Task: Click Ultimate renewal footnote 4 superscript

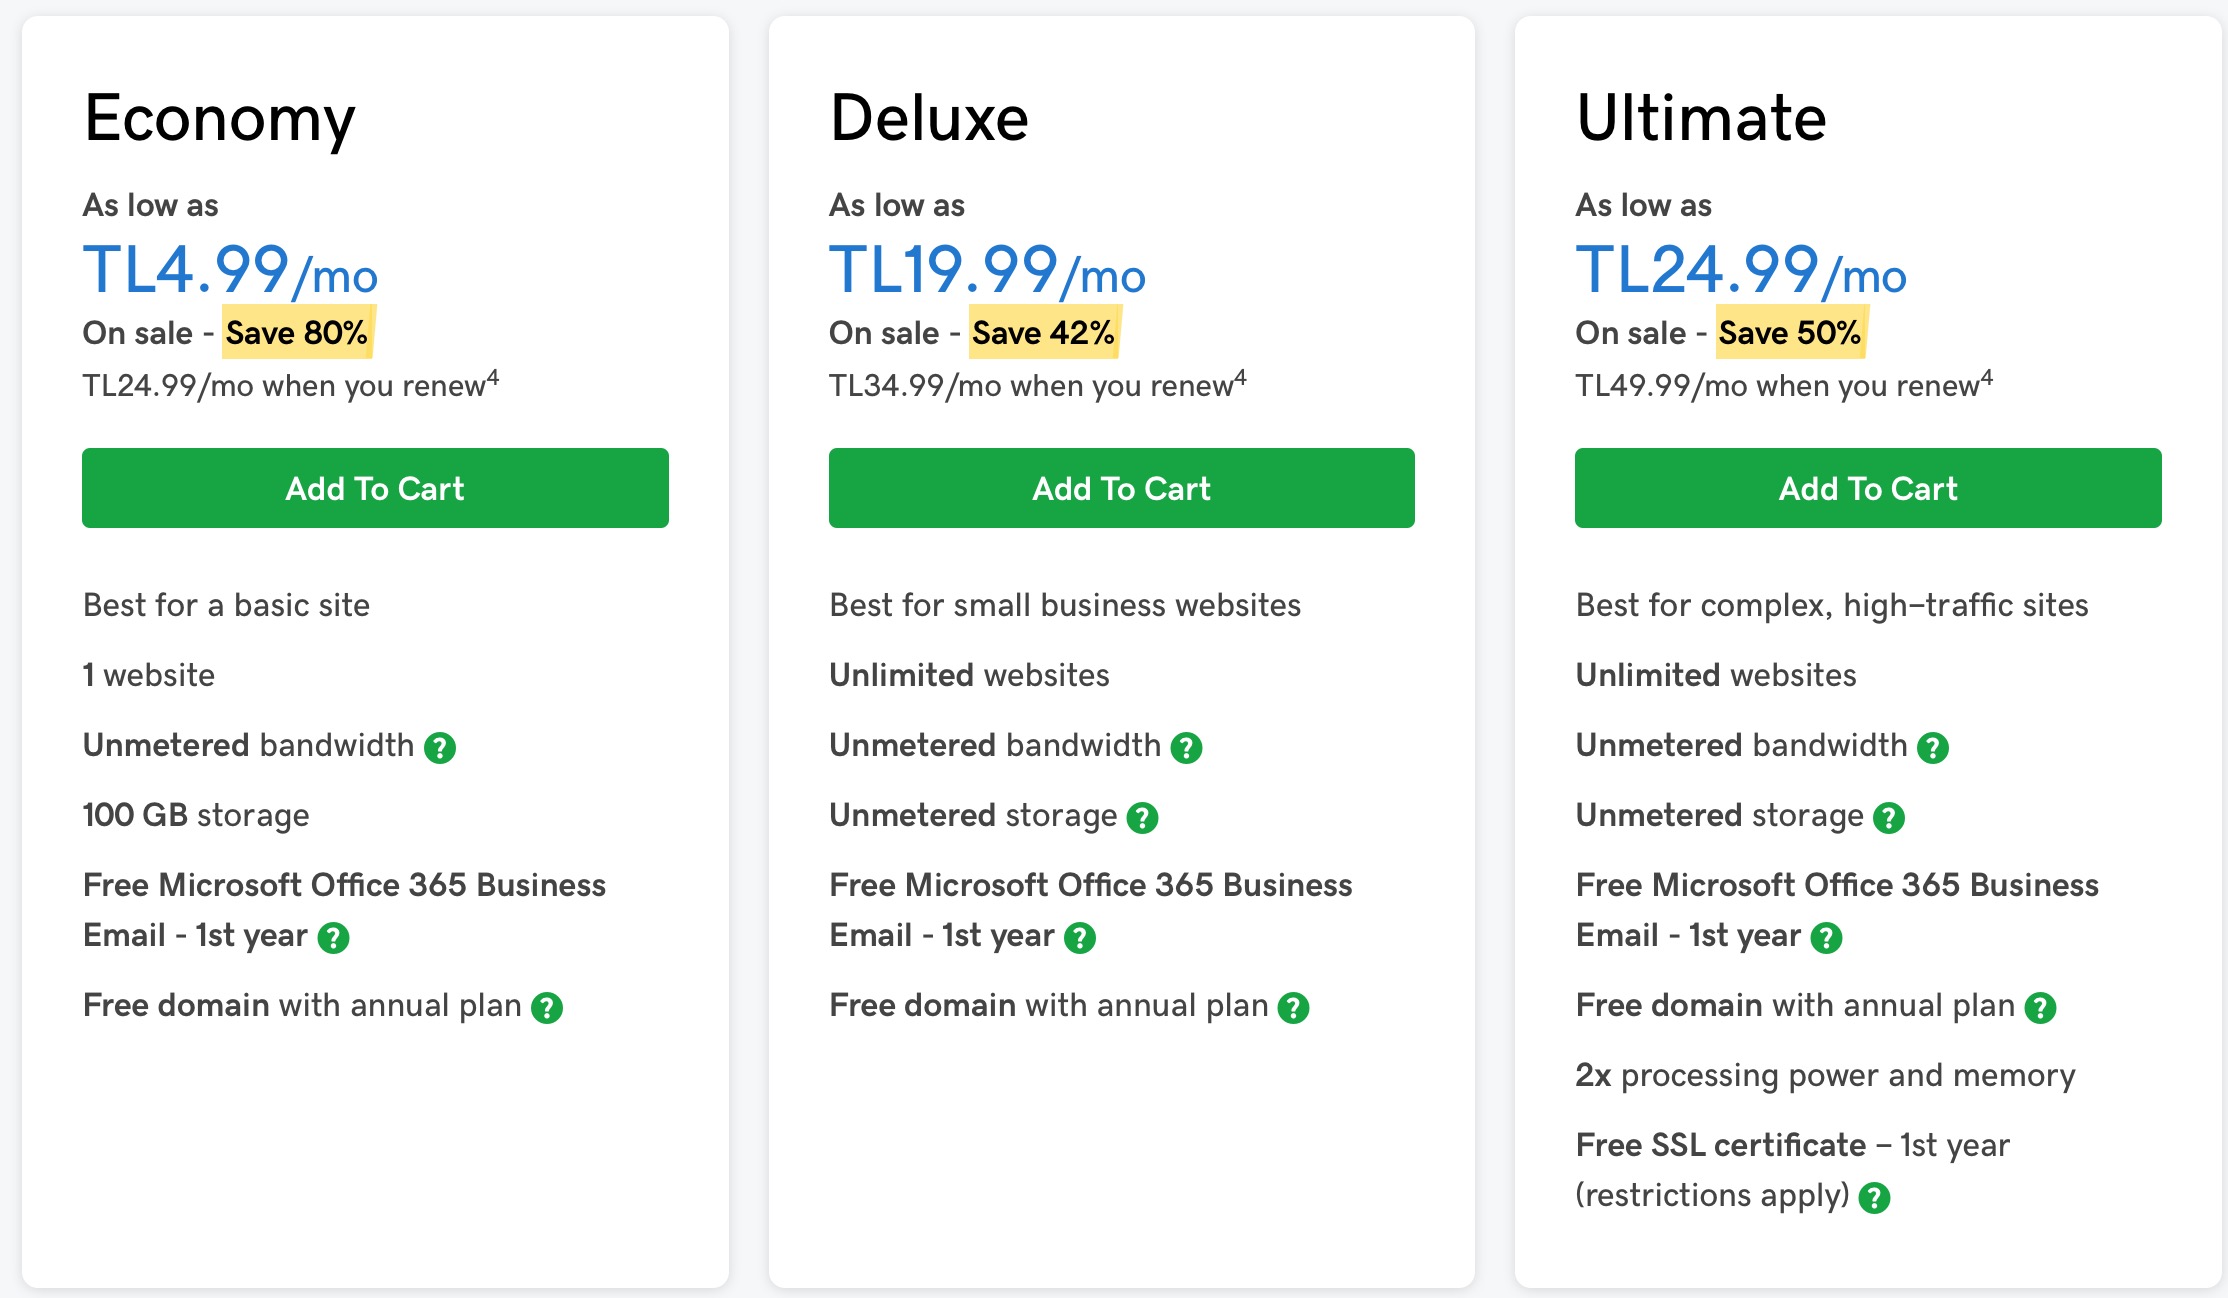Action: pyautogui.click(x=1987, y=378)
